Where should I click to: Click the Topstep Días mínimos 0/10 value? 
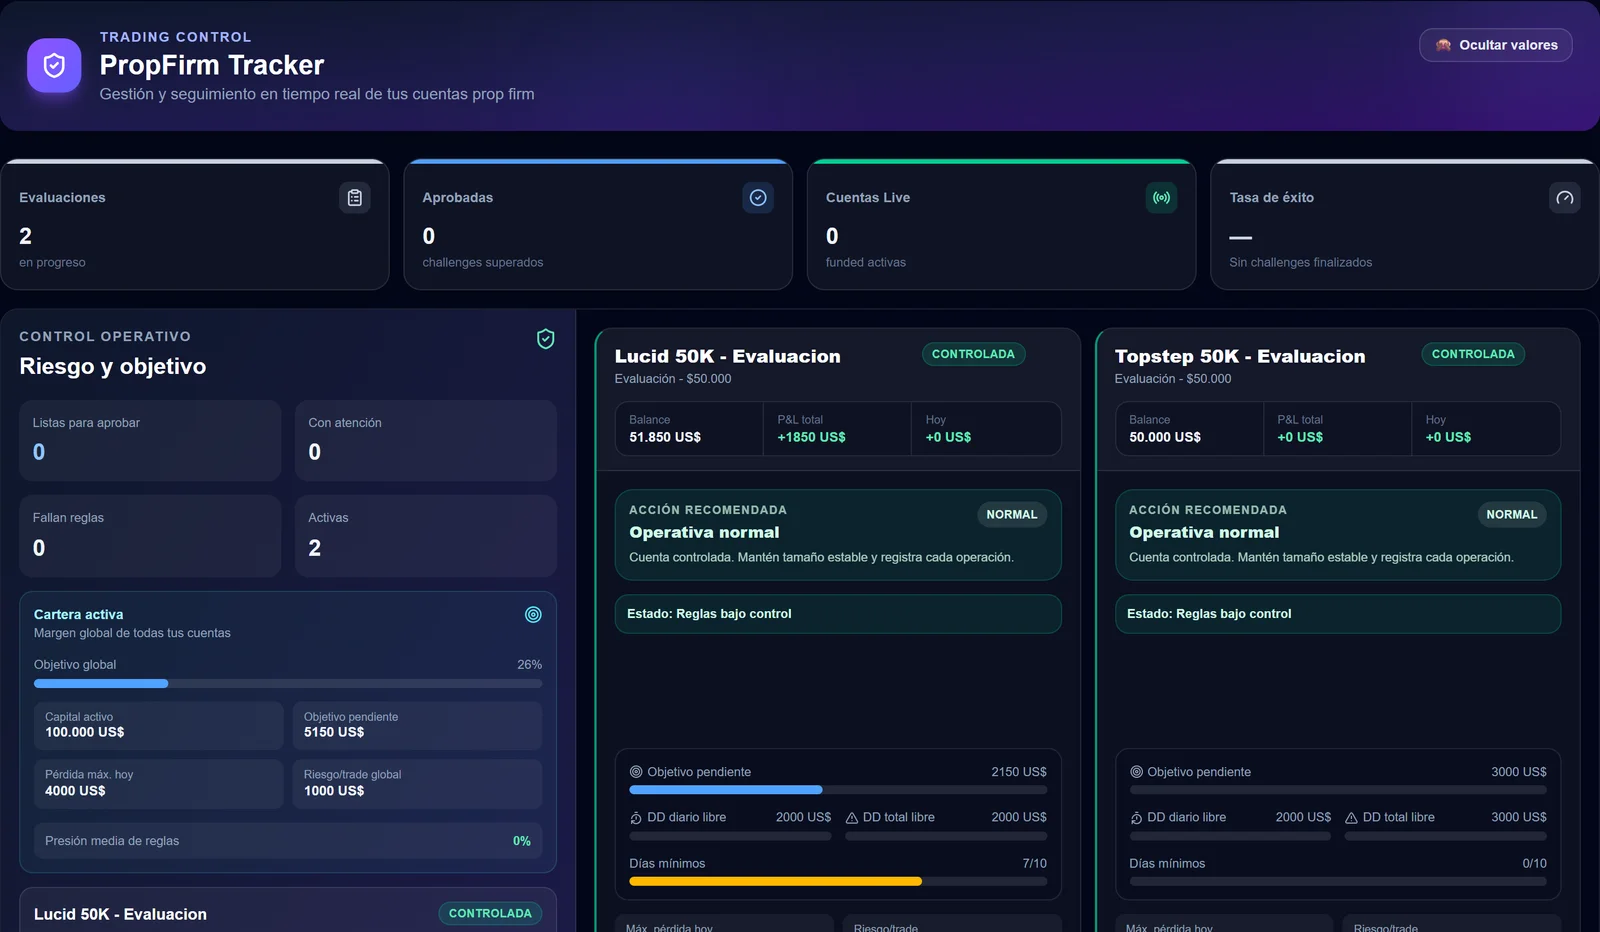[1534, 864]
